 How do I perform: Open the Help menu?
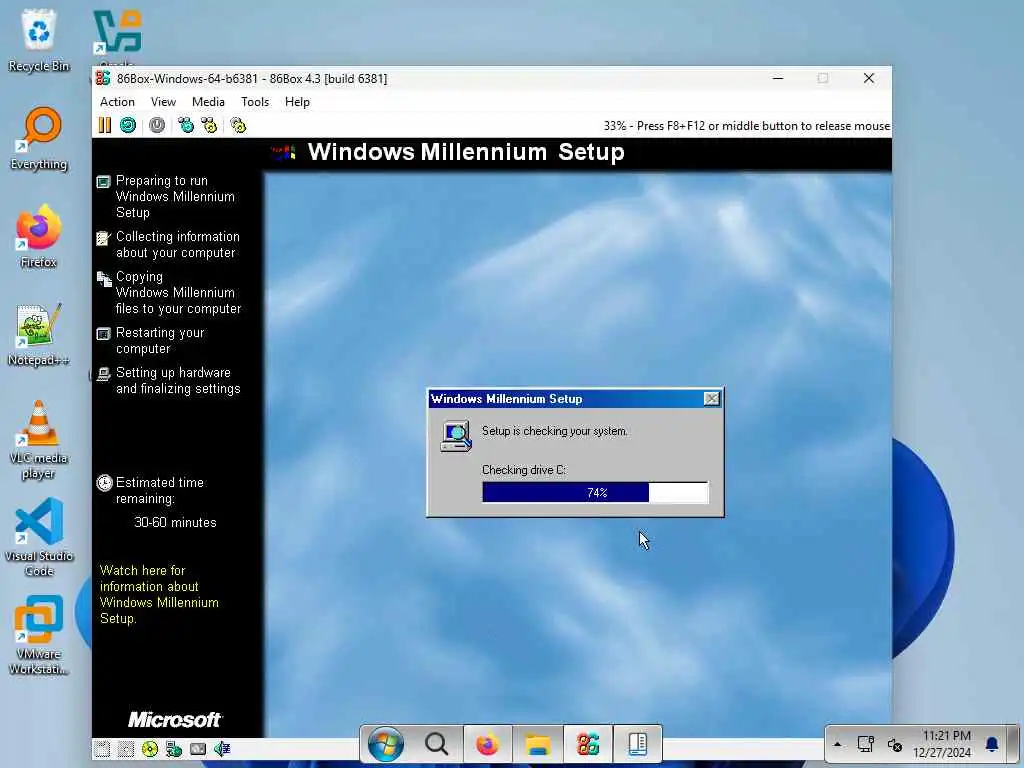[297, 102]
